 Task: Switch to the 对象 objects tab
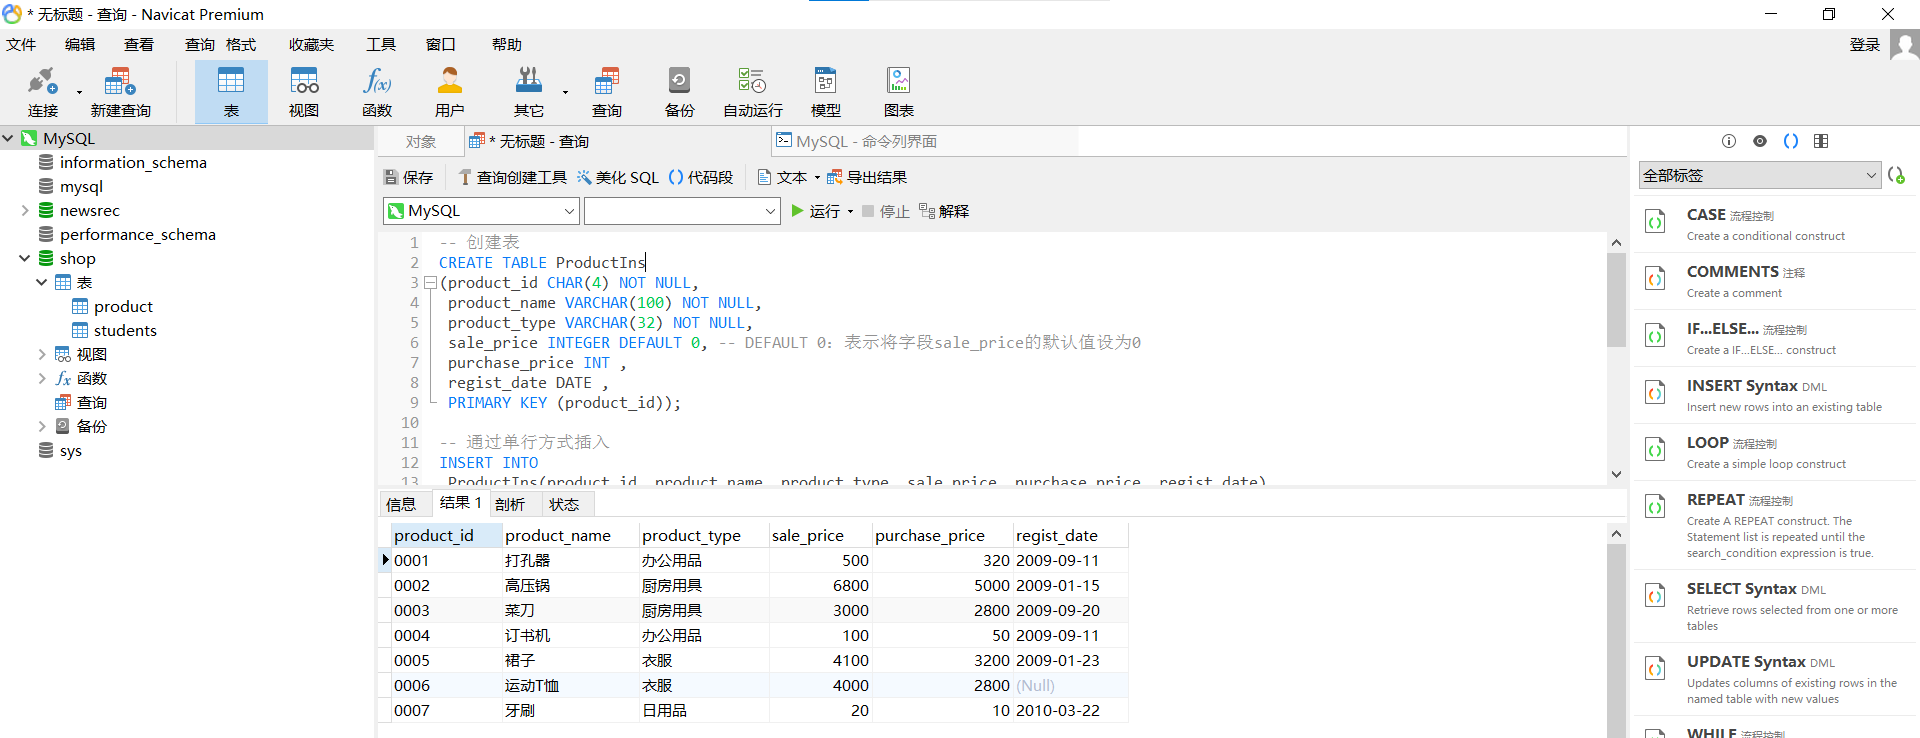(421, 142)
